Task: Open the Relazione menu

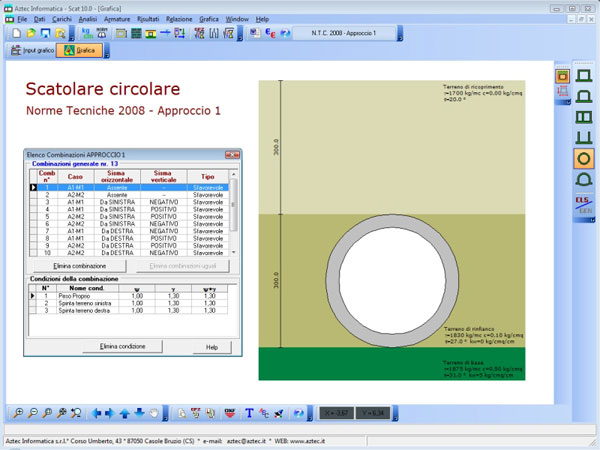Action: 179,19
